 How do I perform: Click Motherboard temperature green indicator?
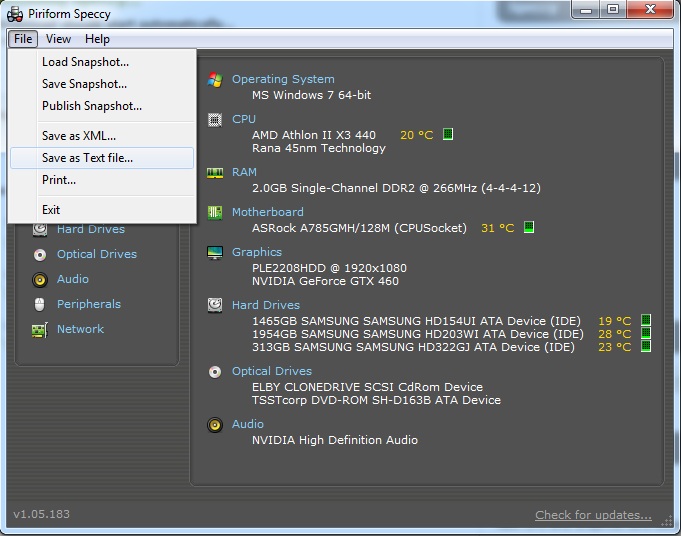pos(529,227)
